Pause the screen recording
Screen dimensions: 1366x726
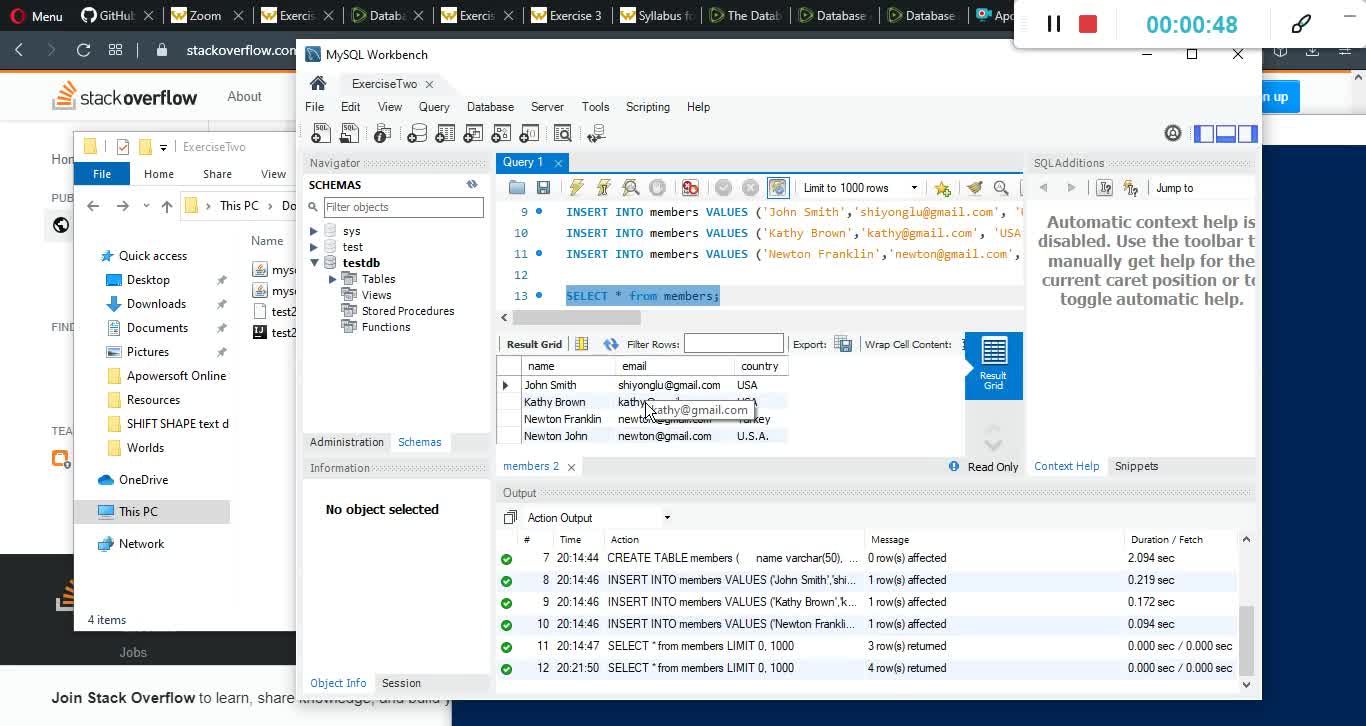point(1053,24)
